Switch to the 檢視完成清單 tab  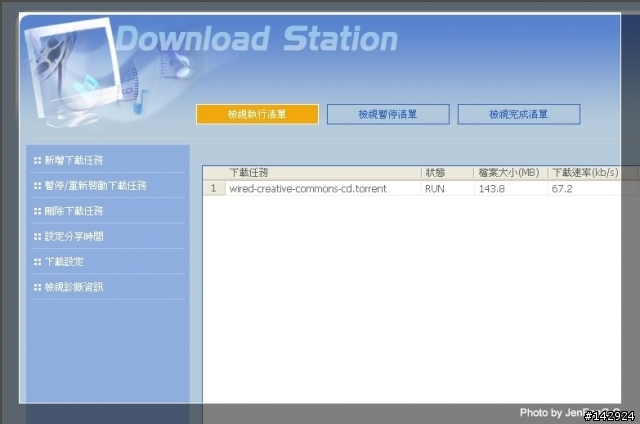click(x=519, y=114)
